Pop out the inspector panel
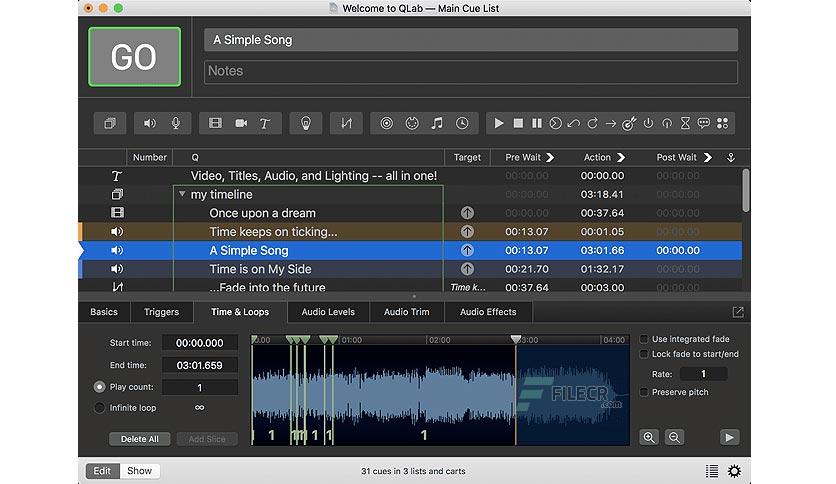836x484 pixels. (738, 312)
